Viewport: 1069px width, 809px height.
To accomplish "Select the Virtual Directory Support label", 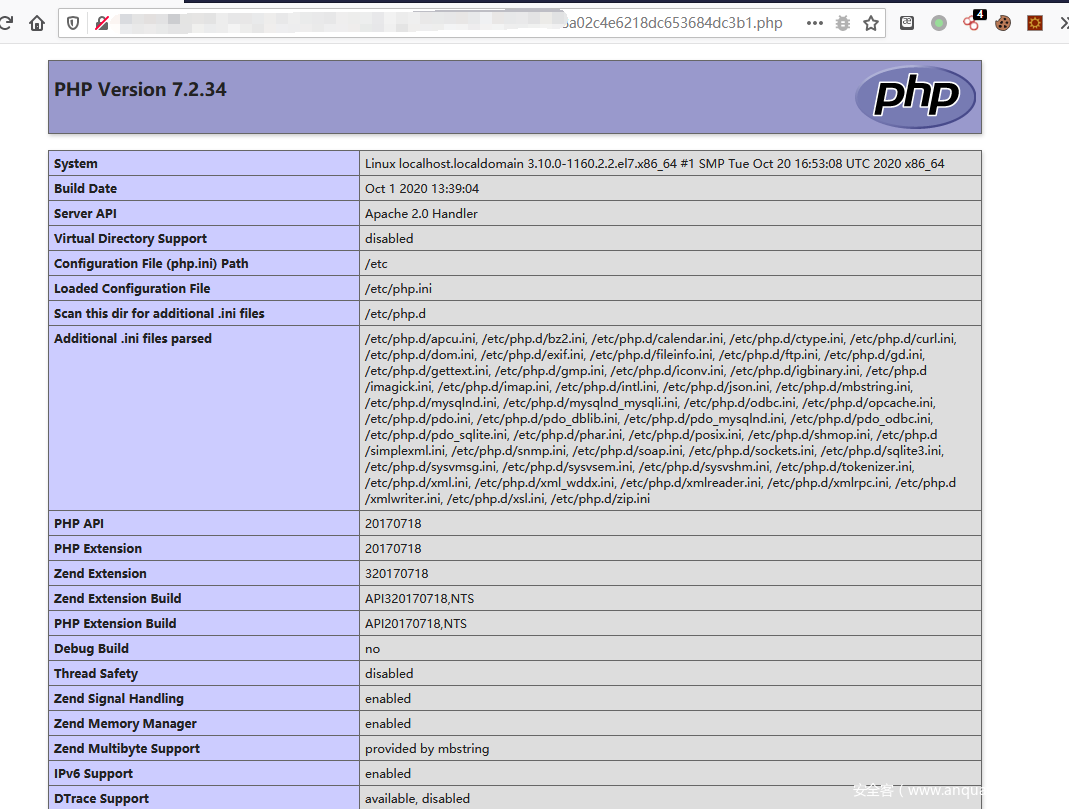I will (x=130, y=239).
